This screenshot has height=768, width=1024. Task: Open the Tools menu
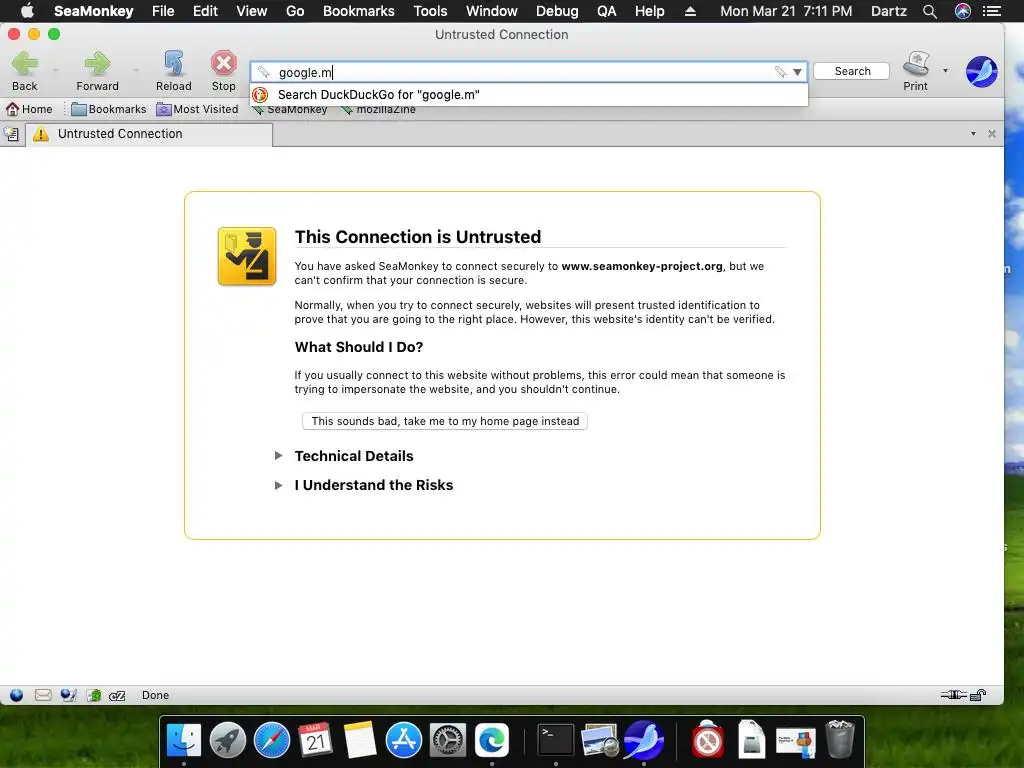[430, 11]
